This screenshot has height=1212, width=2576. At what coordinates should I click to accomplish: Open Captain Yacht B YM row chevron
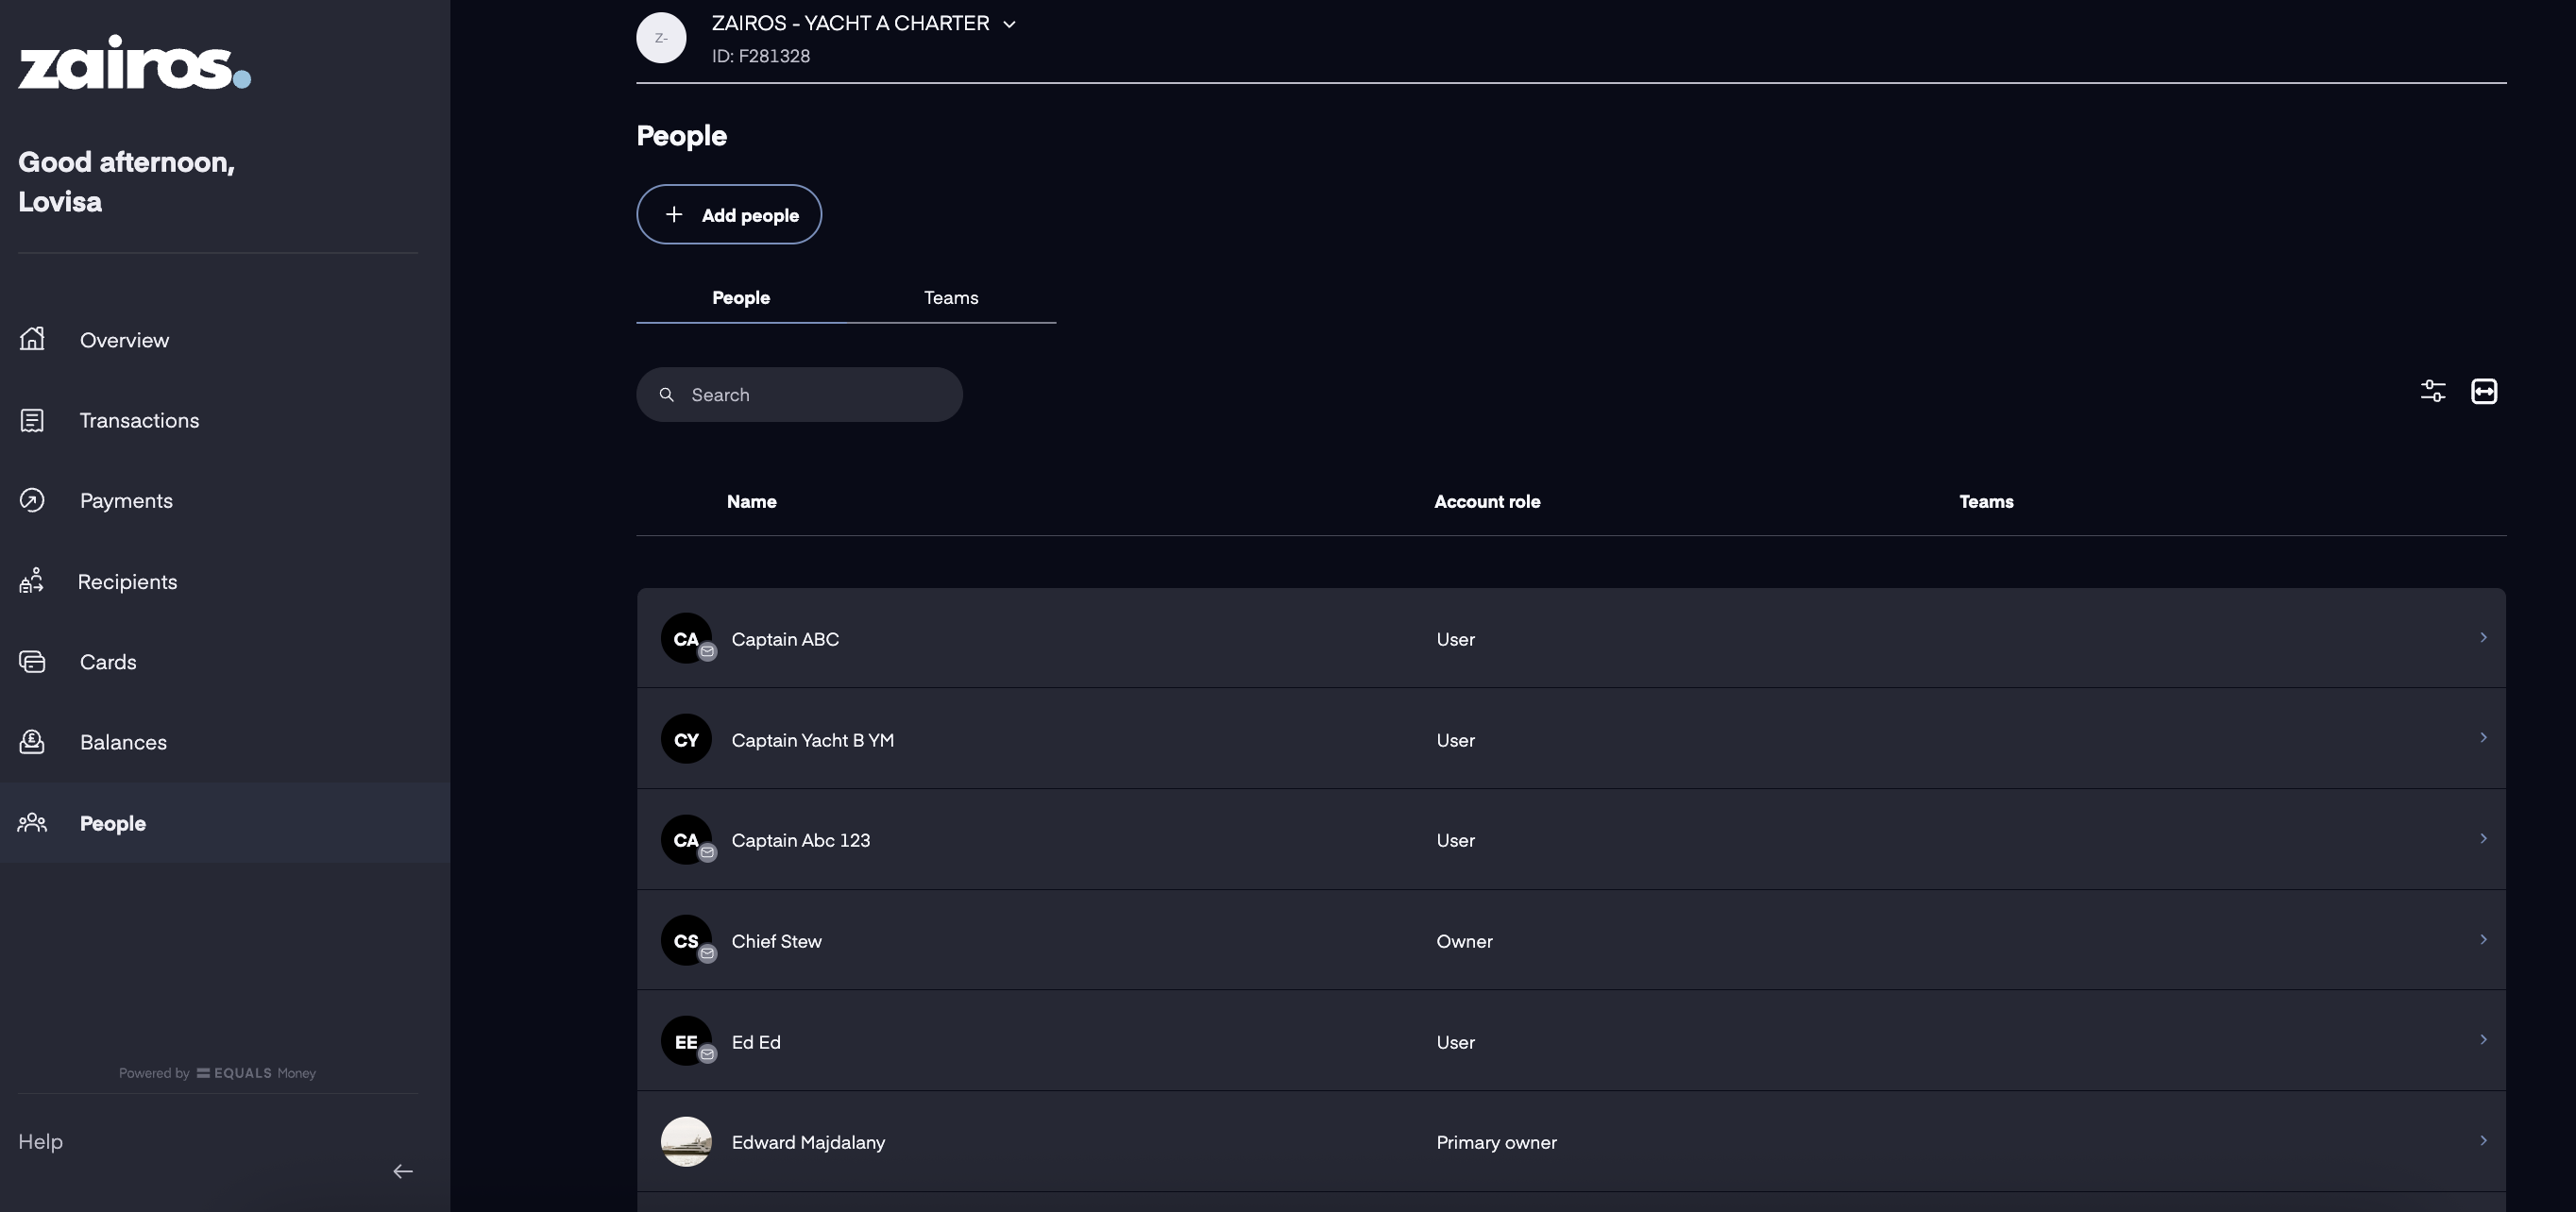pyautogui.click(x=2483, y=737)
